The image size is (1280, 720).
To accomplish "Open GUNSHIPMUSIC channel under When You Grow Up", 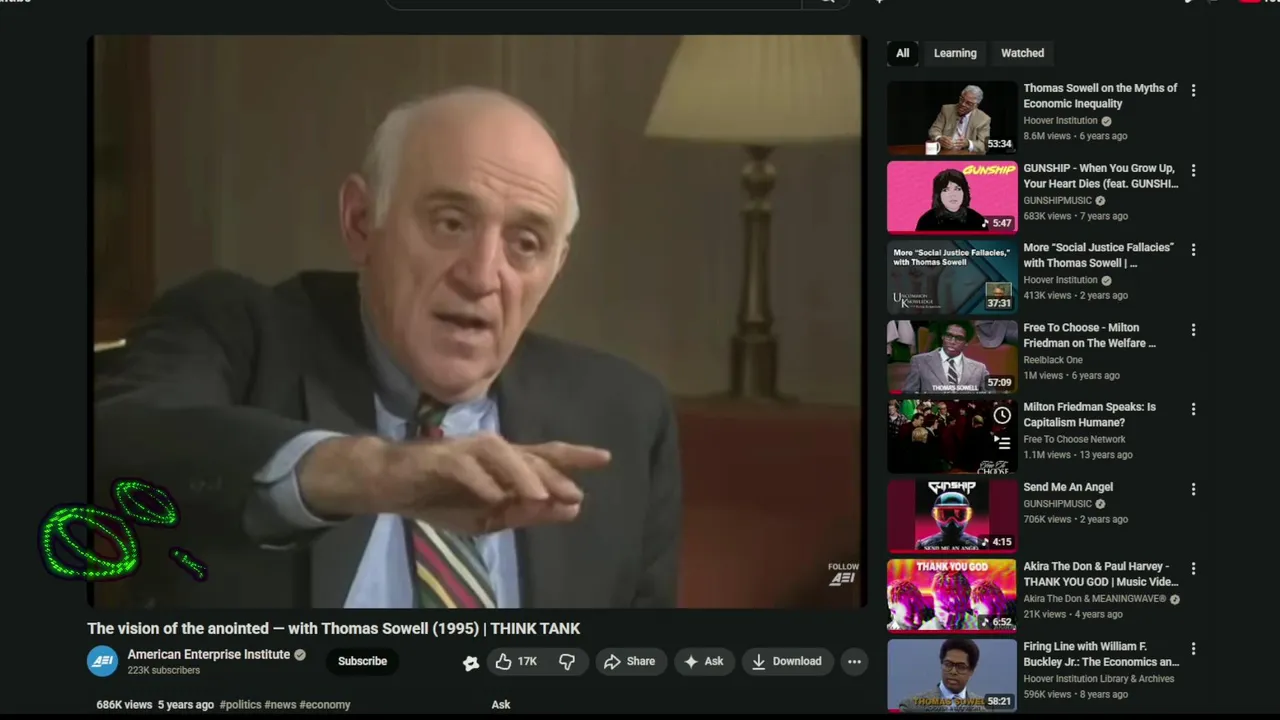I will click(x=1057, y=200).
